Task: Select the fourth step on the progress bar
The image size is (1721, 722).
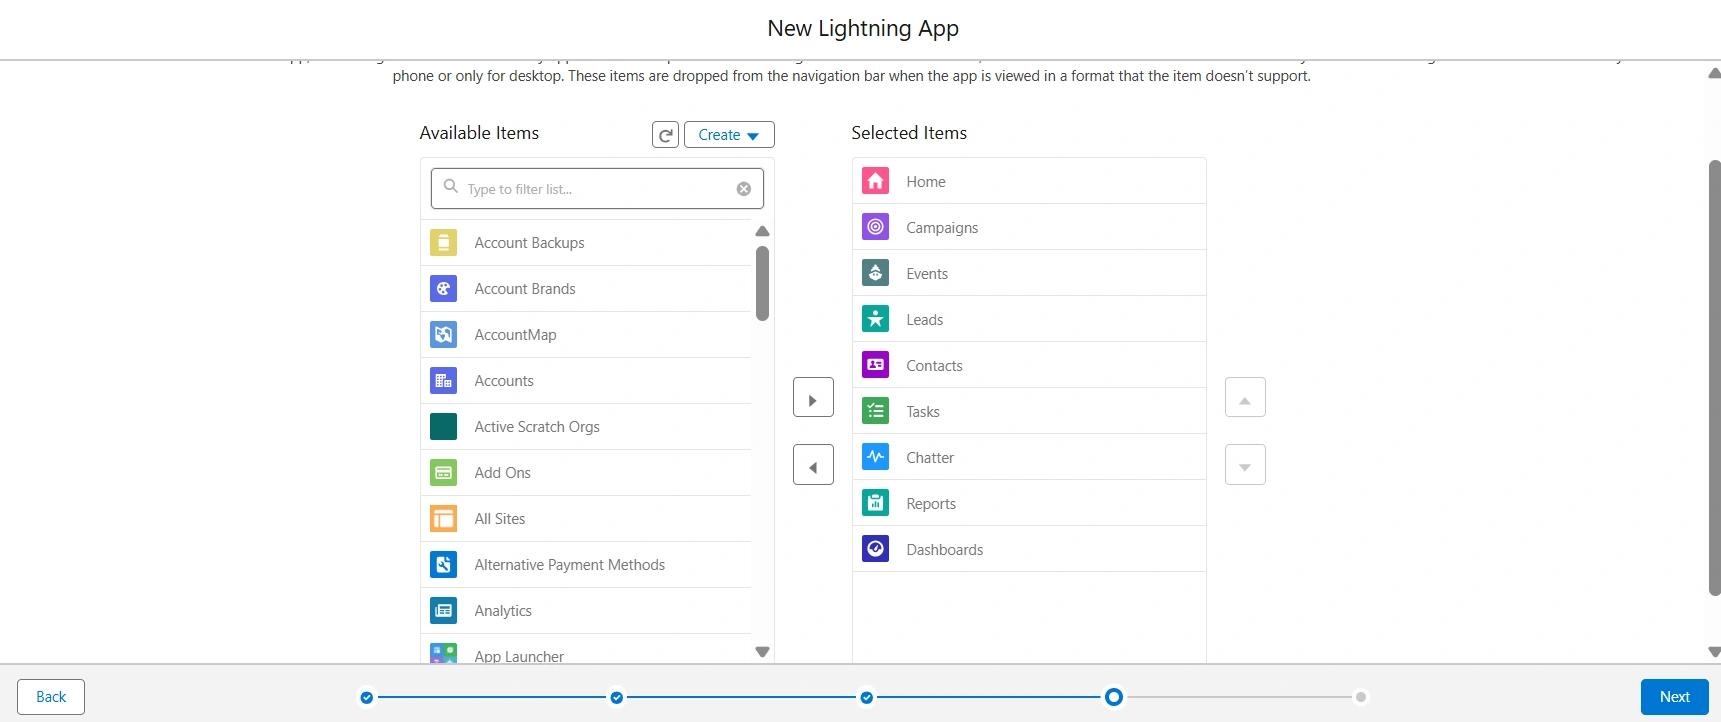Action: (x=1113, y=697)
